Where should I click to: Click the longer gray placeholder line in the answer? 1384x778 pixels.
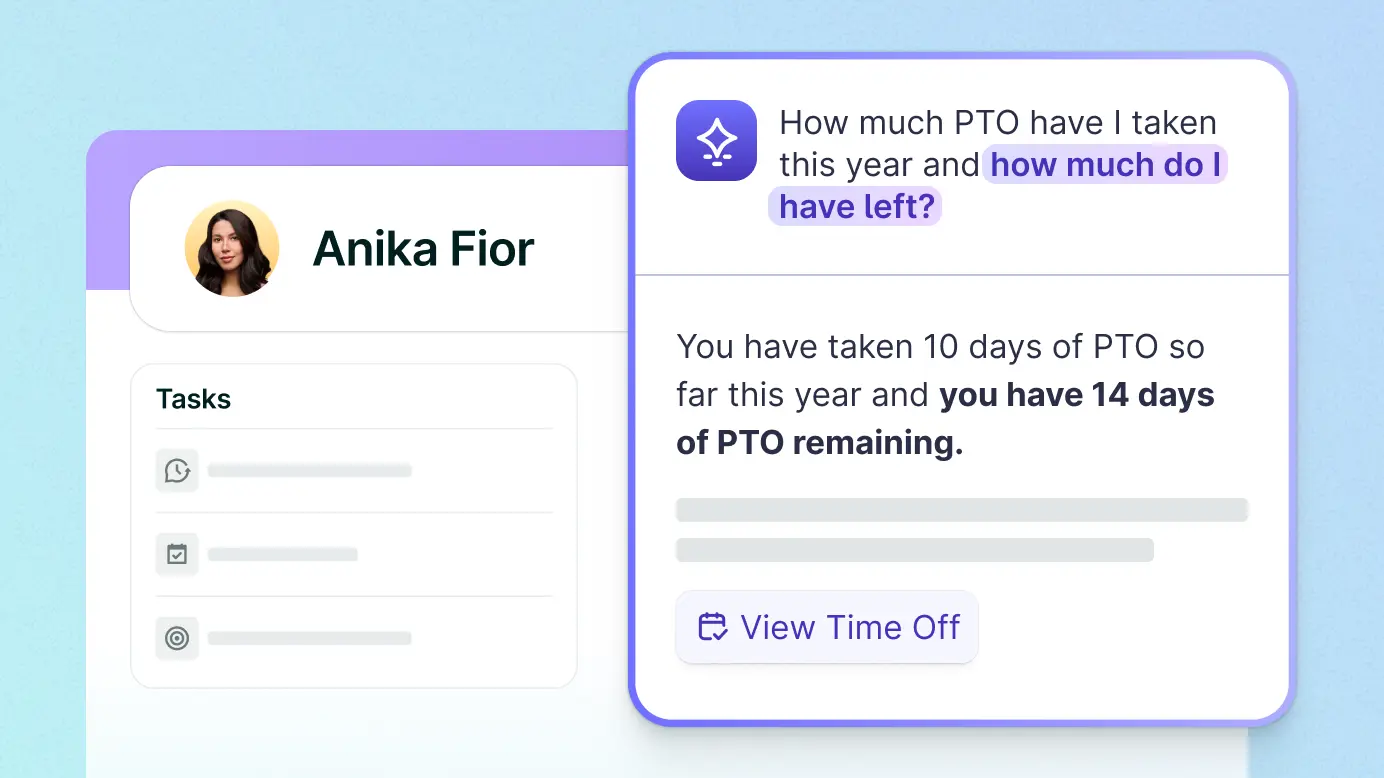click(x=962, y=510)
